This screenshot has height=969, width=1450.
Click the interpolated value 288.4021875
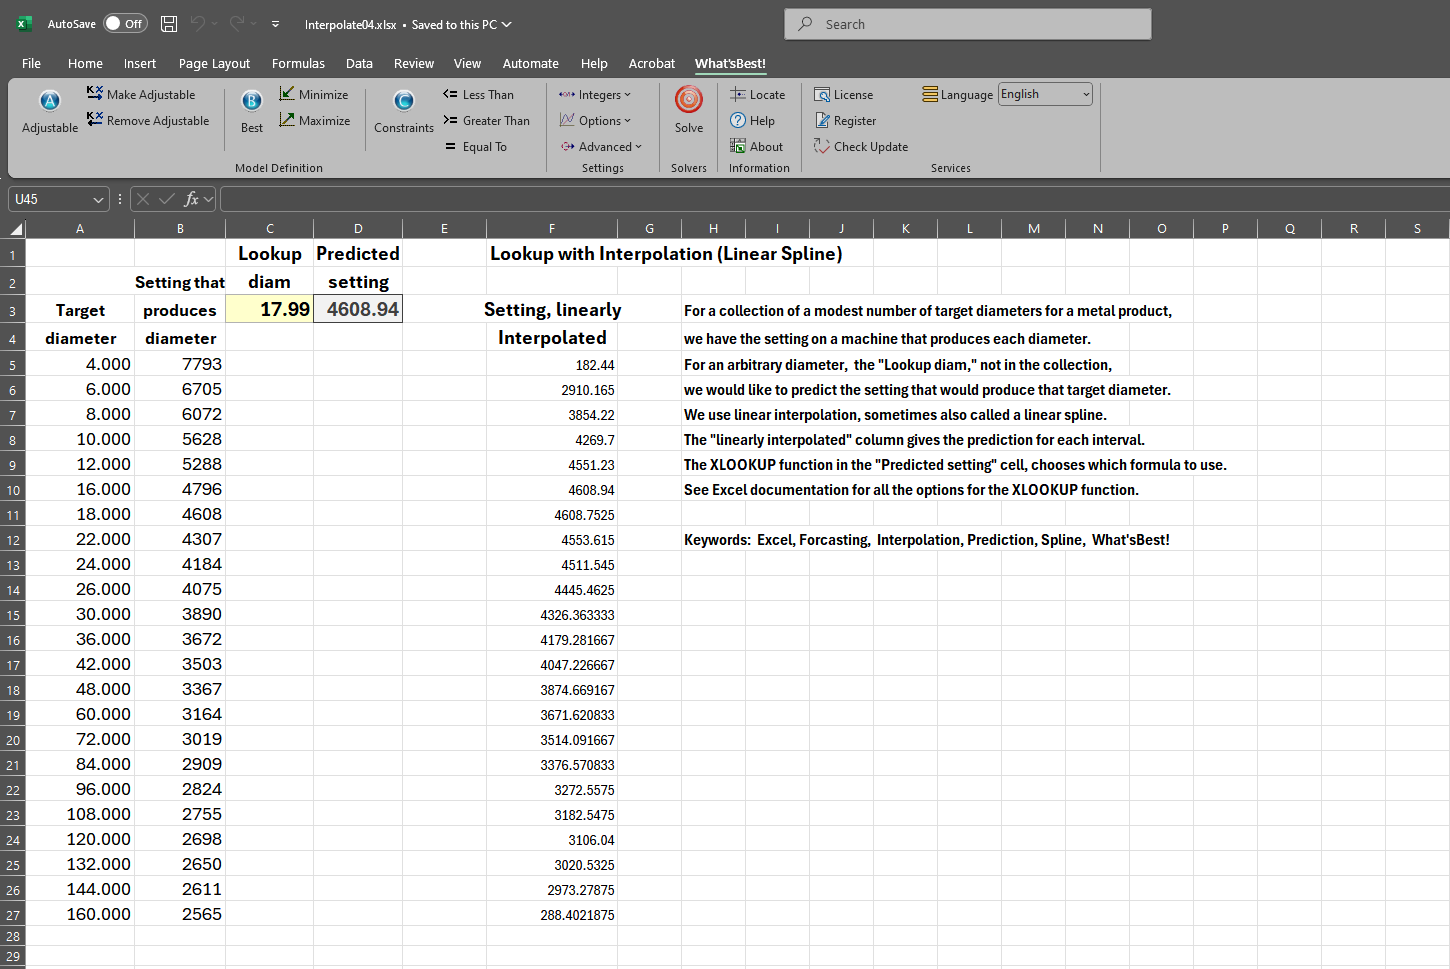[552, 914]
